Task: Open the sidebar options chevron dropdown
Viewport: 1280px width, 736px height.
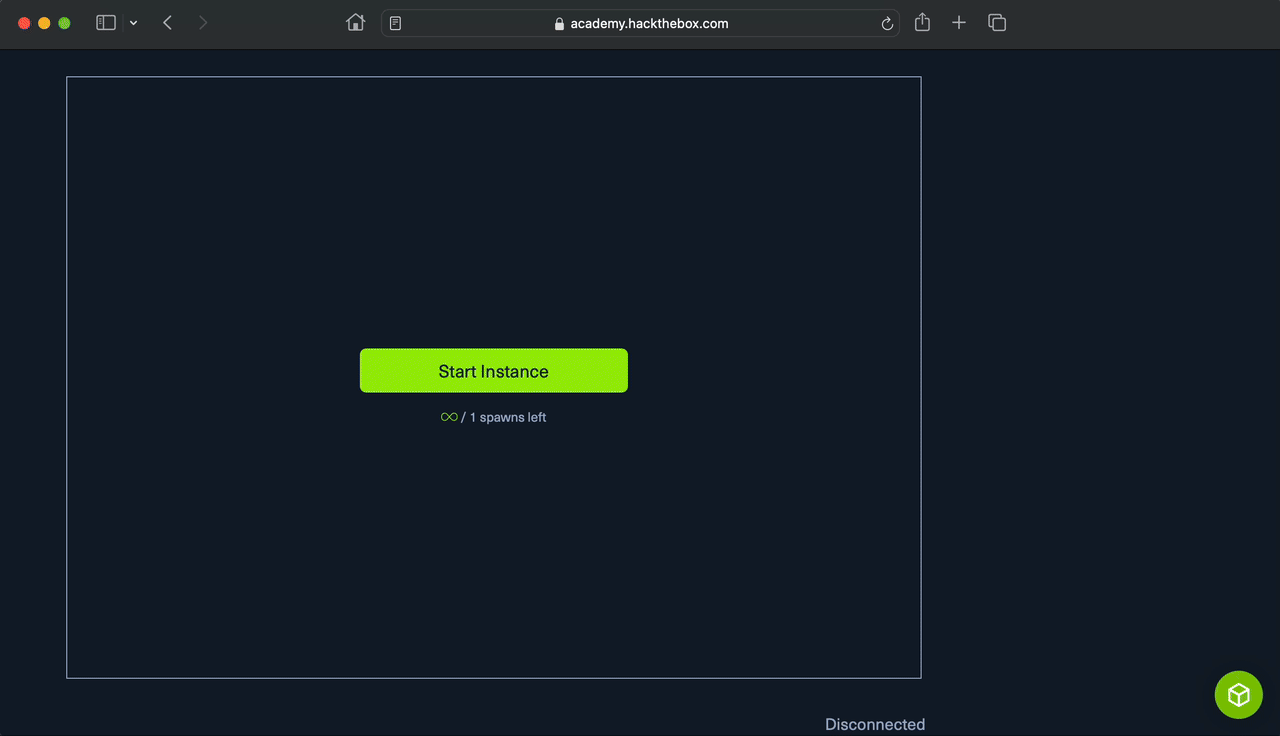Action: pyautogui.click(x=133, y=22)
